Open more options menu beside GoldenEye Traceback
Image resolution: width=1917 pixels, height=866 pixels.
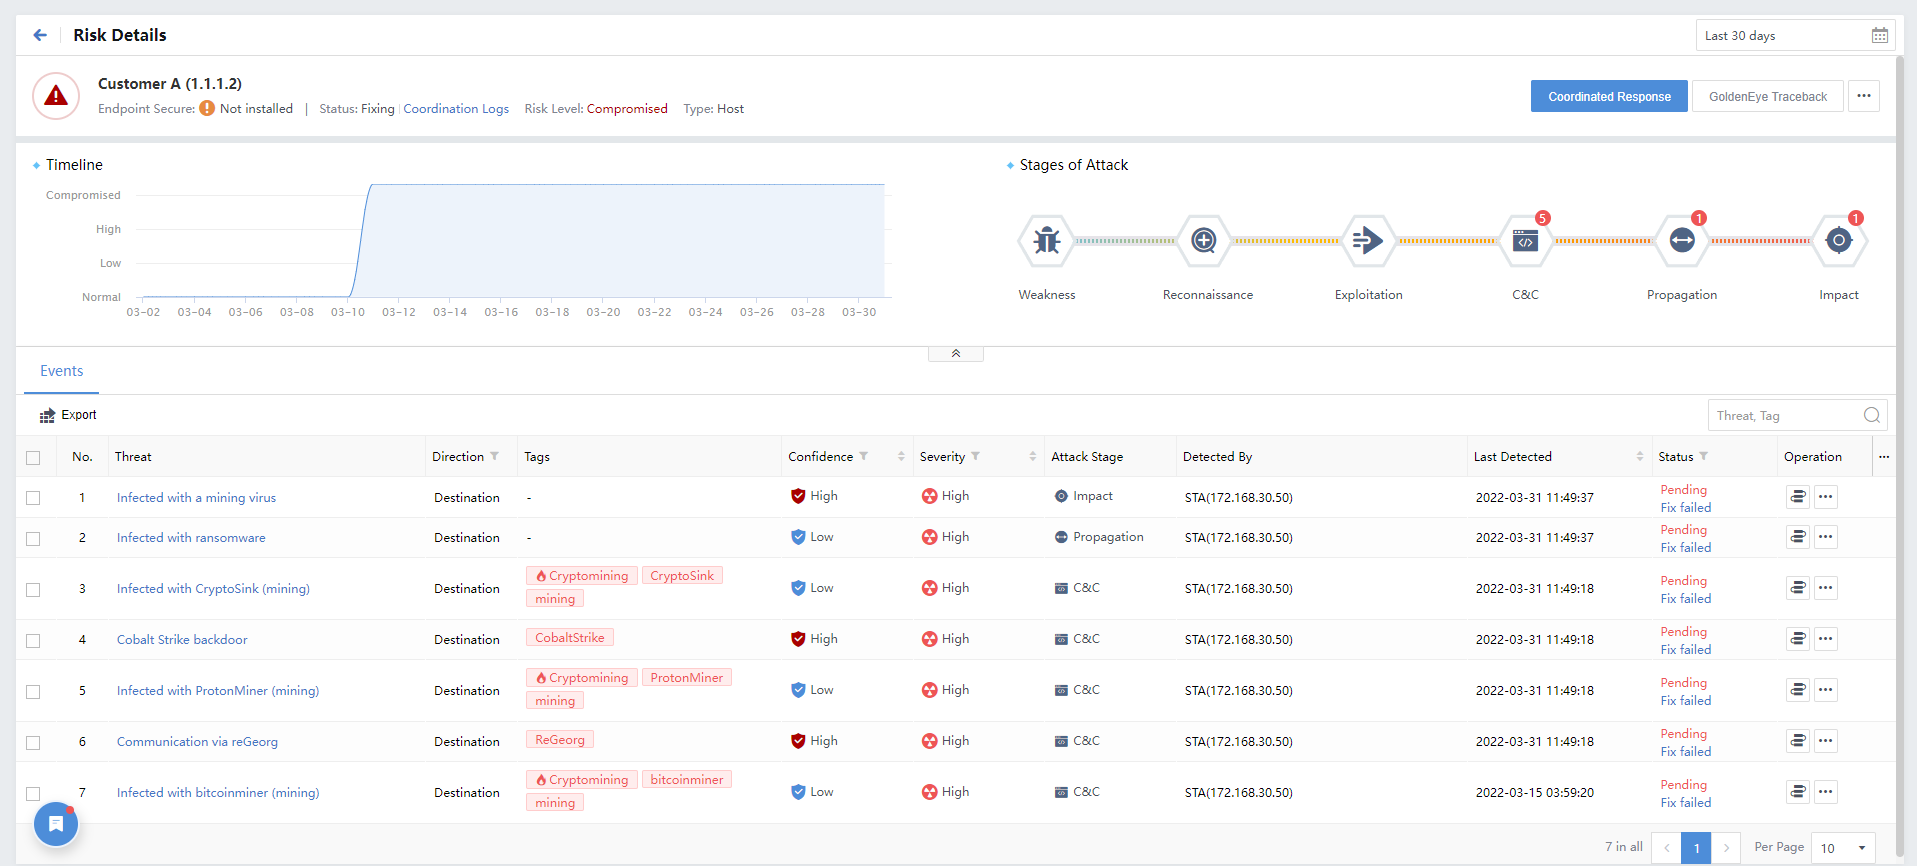(1863, 97)
